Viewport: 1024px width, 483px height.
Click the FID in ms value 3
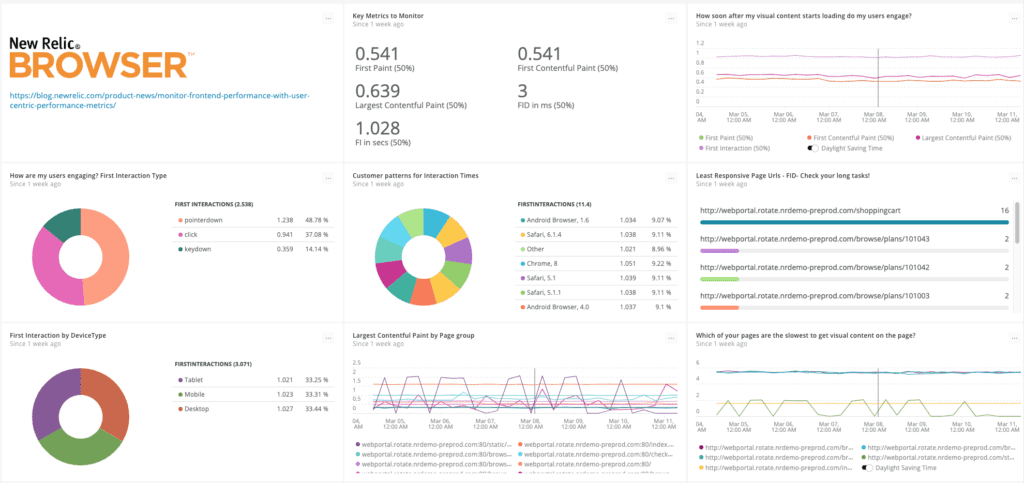522,91
